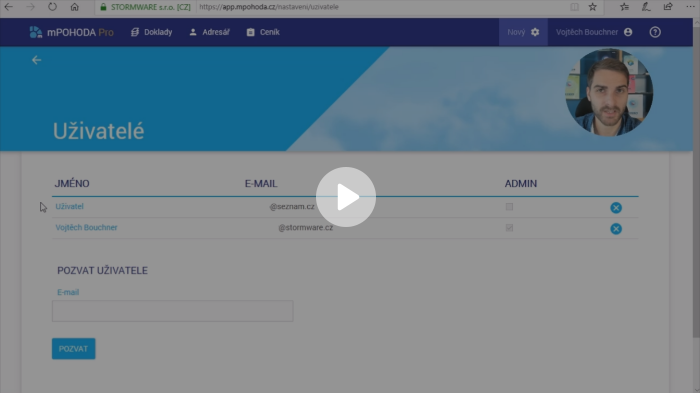
Task: Click the POZVAT button
Action: click(x=73, y=349)
